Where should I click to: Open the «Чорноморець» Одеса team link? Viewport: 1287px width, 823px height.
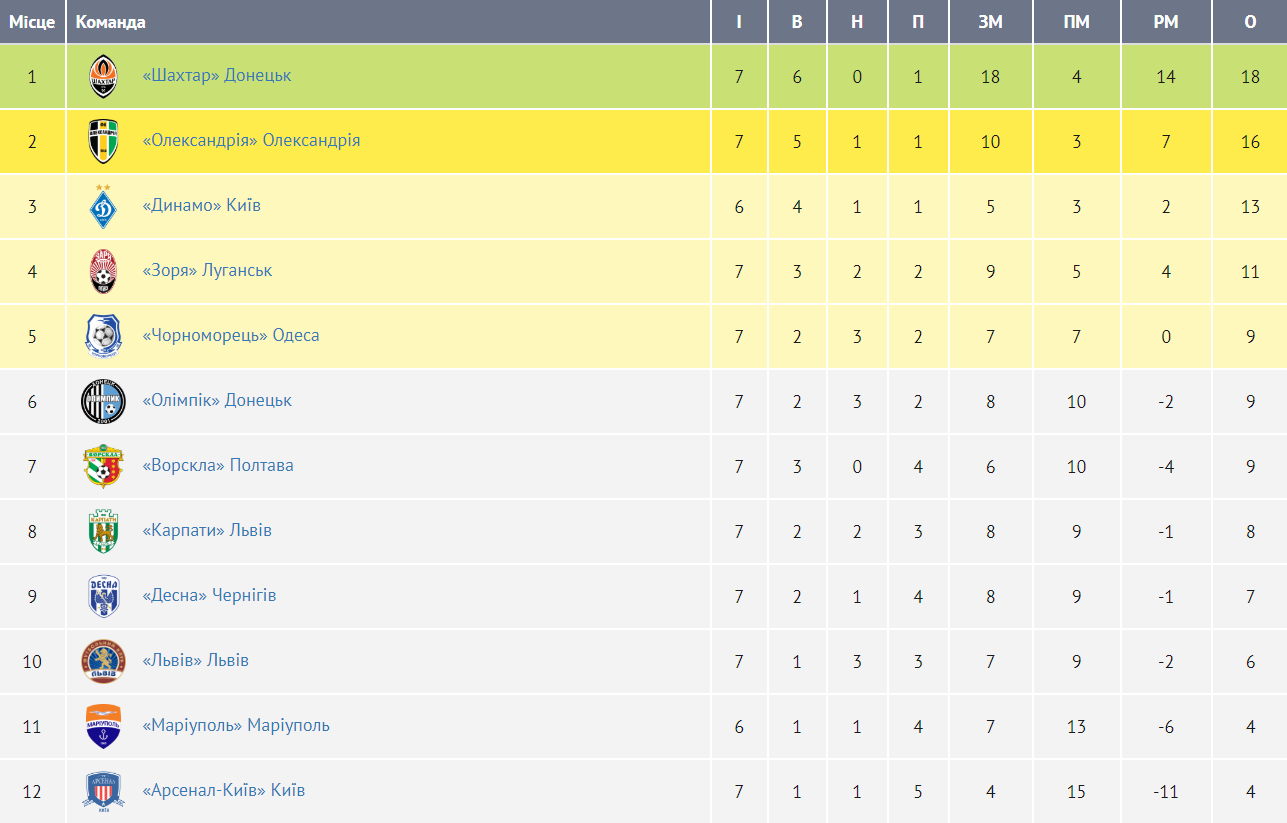231,335
